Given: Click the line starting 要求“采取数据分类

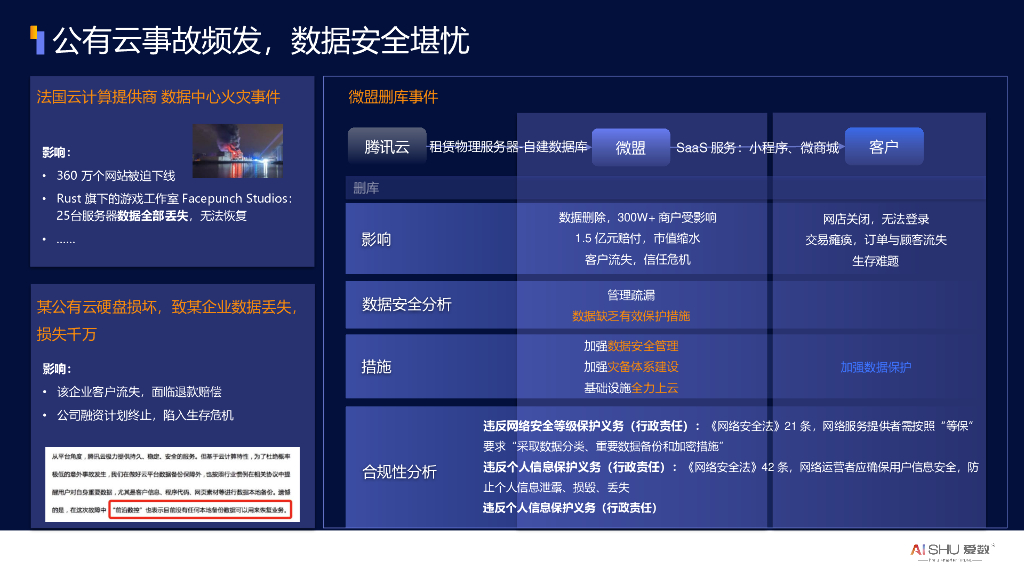Looking at the screenshot, I should (603, 447).
